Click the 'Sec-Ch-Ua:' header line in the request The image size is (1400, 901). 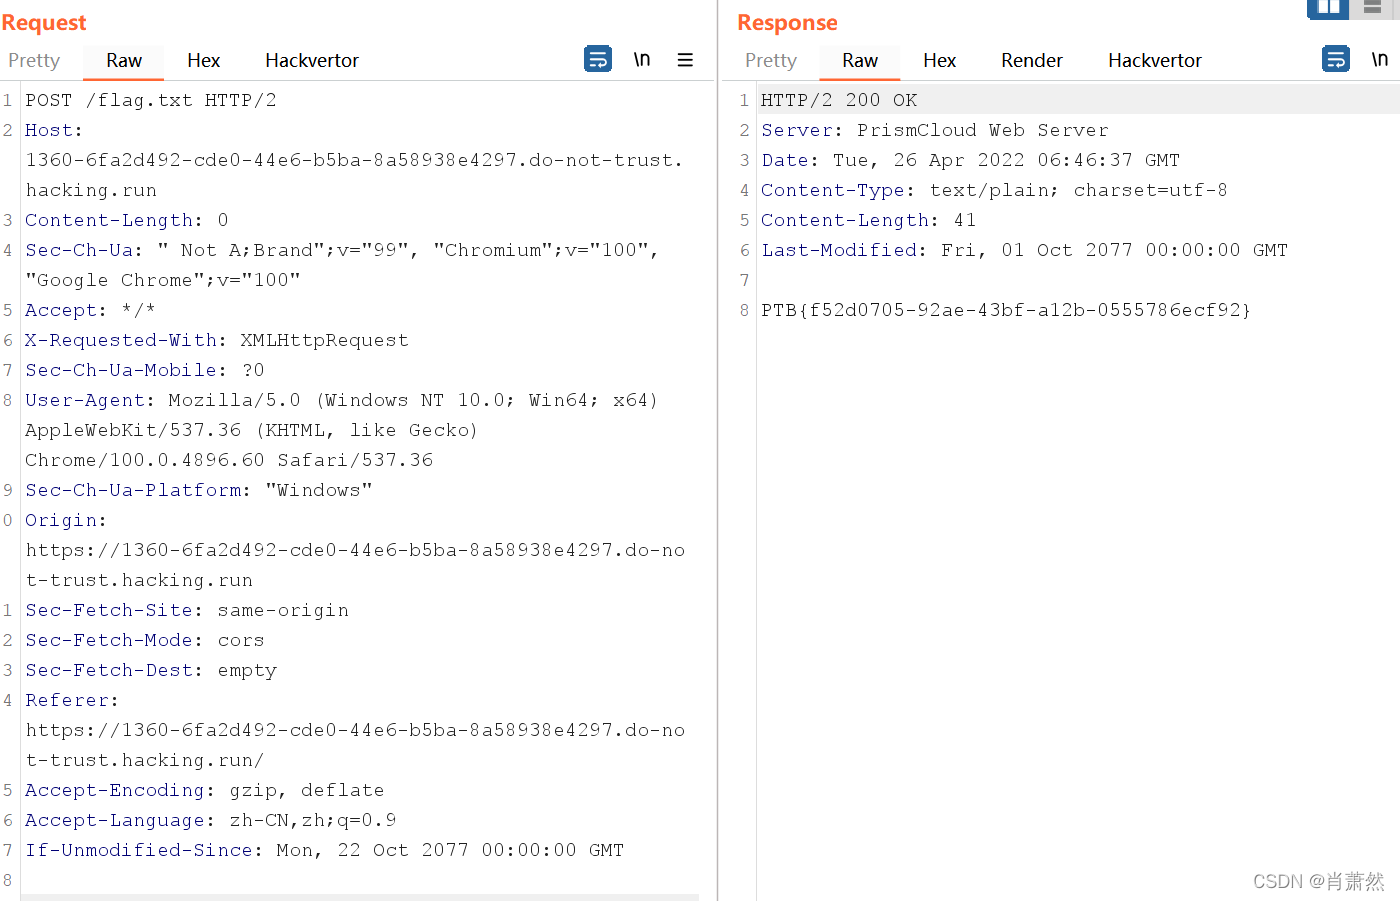click(x=342, y=250)
